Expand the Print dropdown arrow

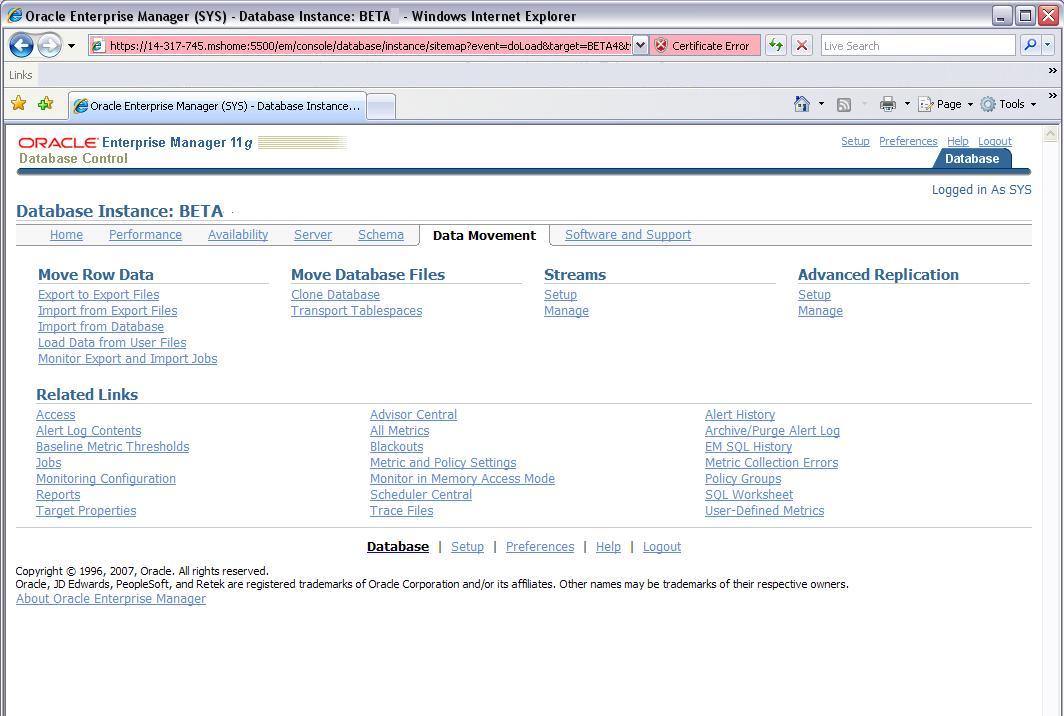click(x=907, y=105)
